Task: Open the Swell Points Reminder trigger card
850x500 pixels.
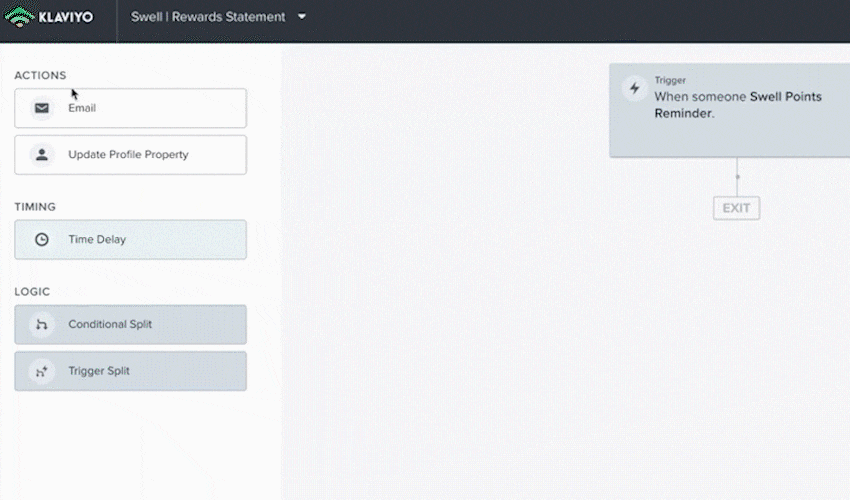Action: coord(729,111)
